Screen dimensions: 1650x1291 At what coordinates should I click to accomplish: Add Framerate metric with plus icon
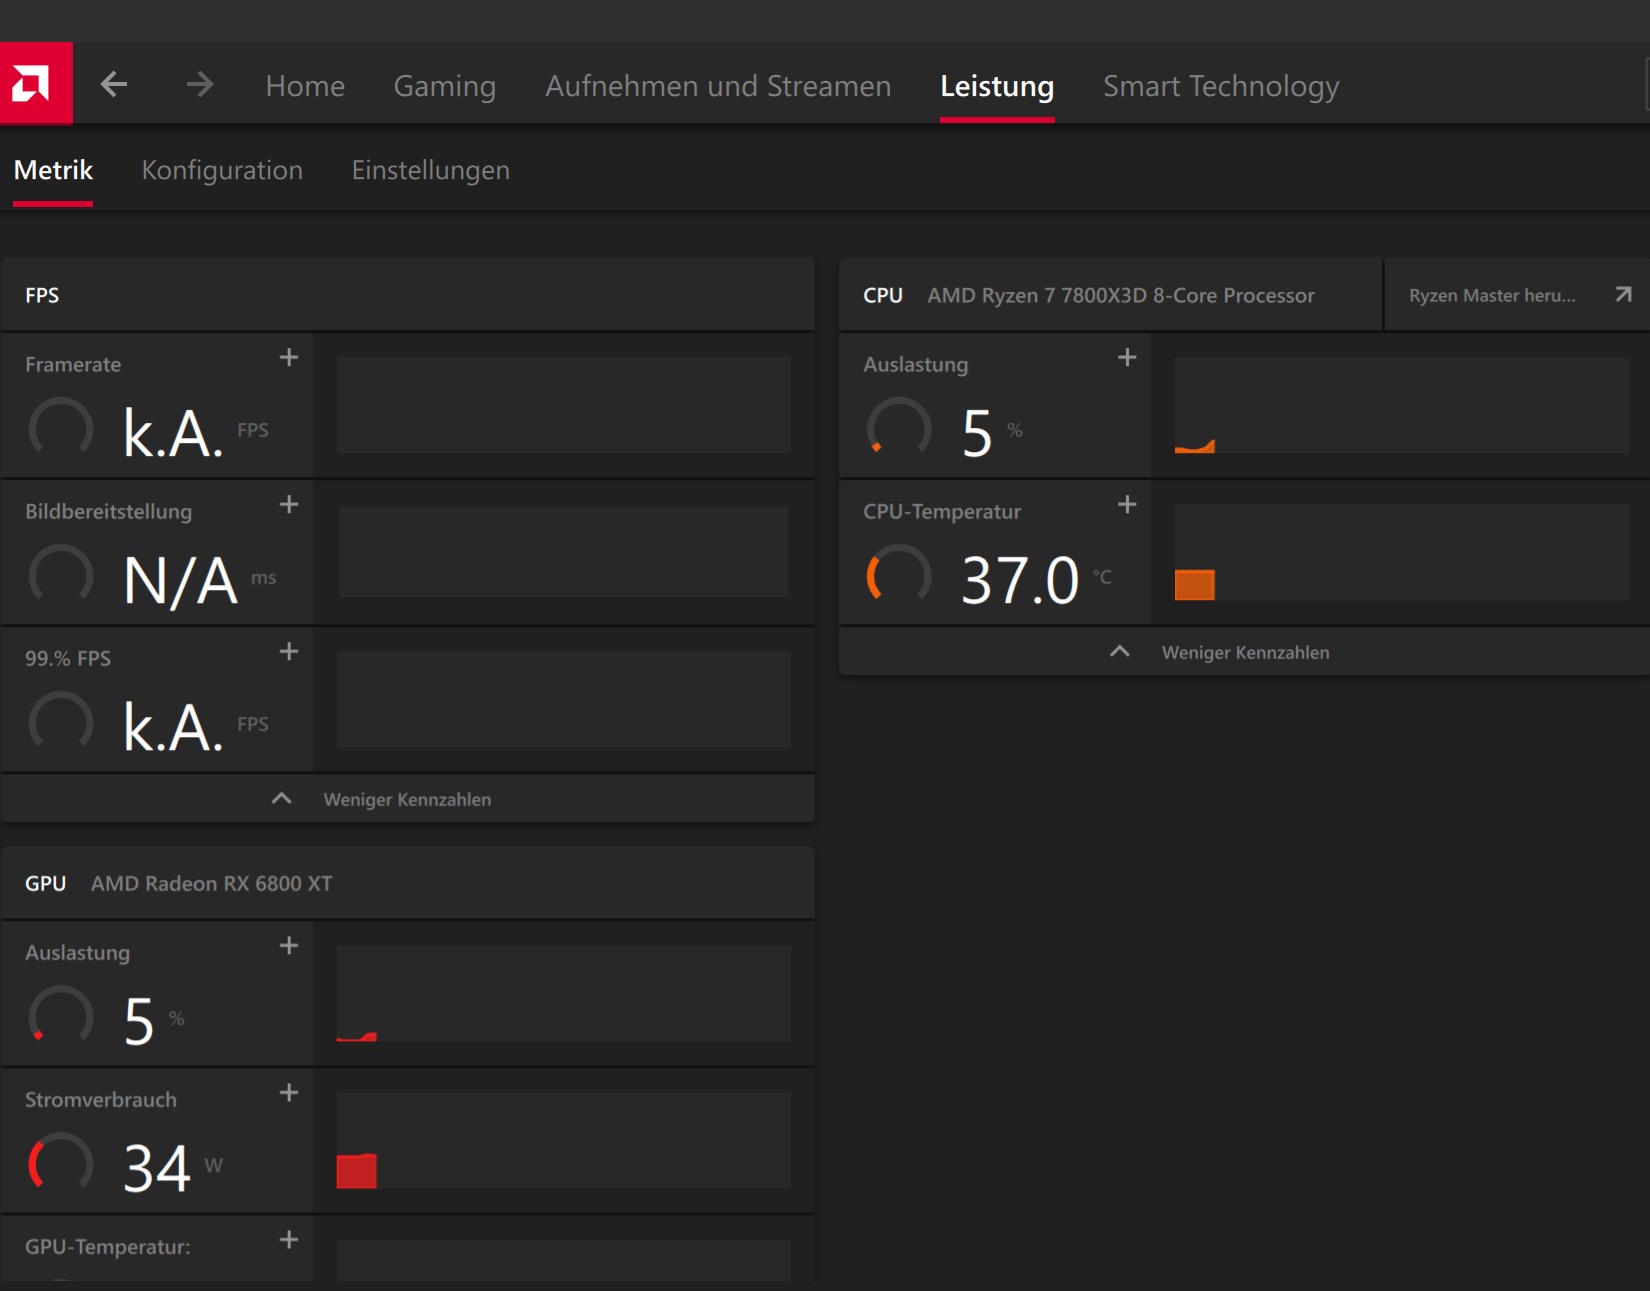(289, 357)
